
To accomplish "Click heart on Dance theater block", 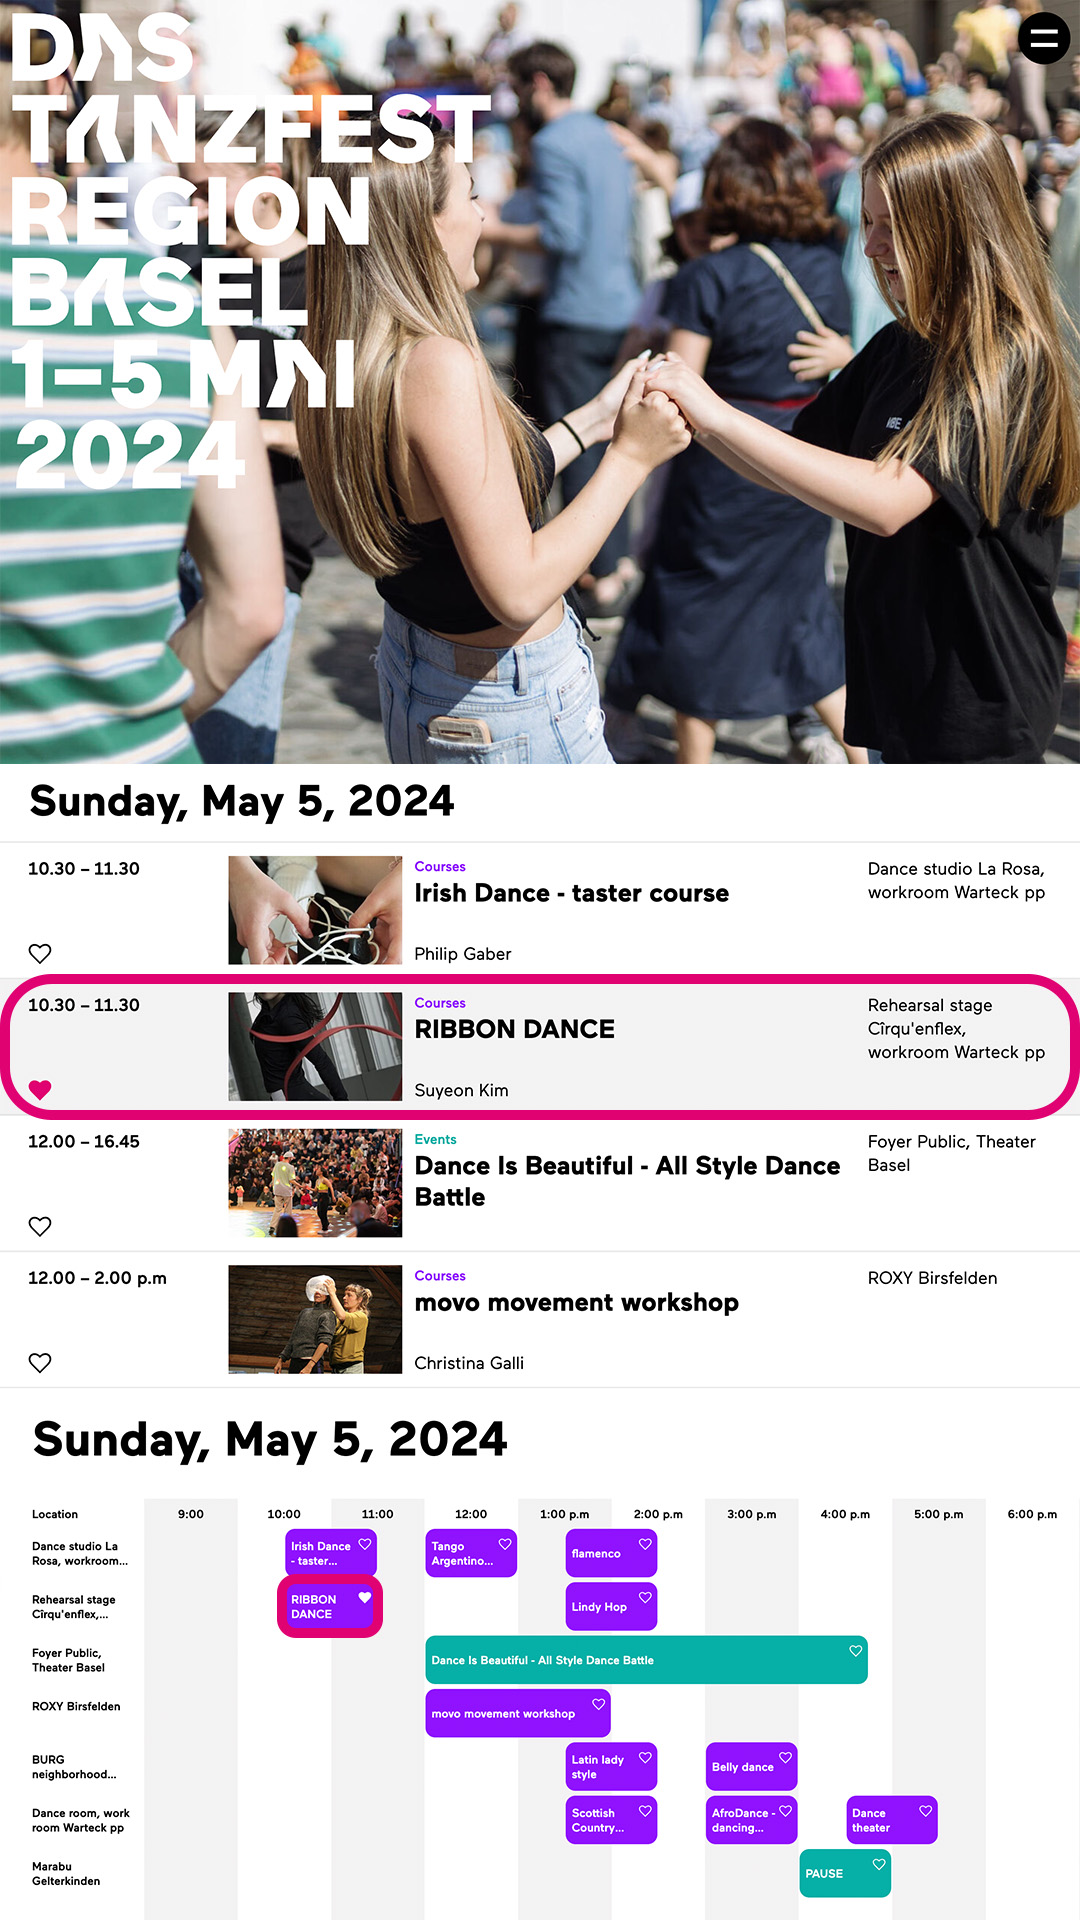I will point(926,1811).
